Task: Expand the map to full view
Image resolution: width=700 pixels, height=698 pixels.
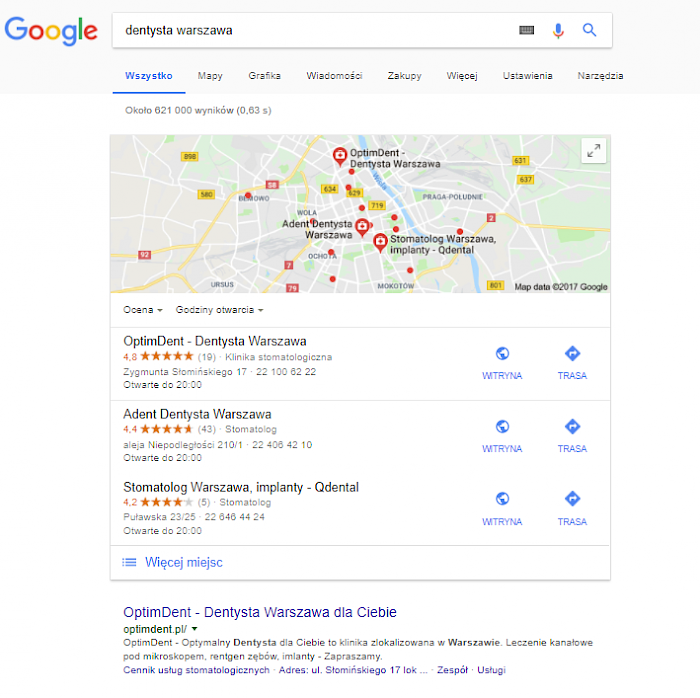Action: 593,151
